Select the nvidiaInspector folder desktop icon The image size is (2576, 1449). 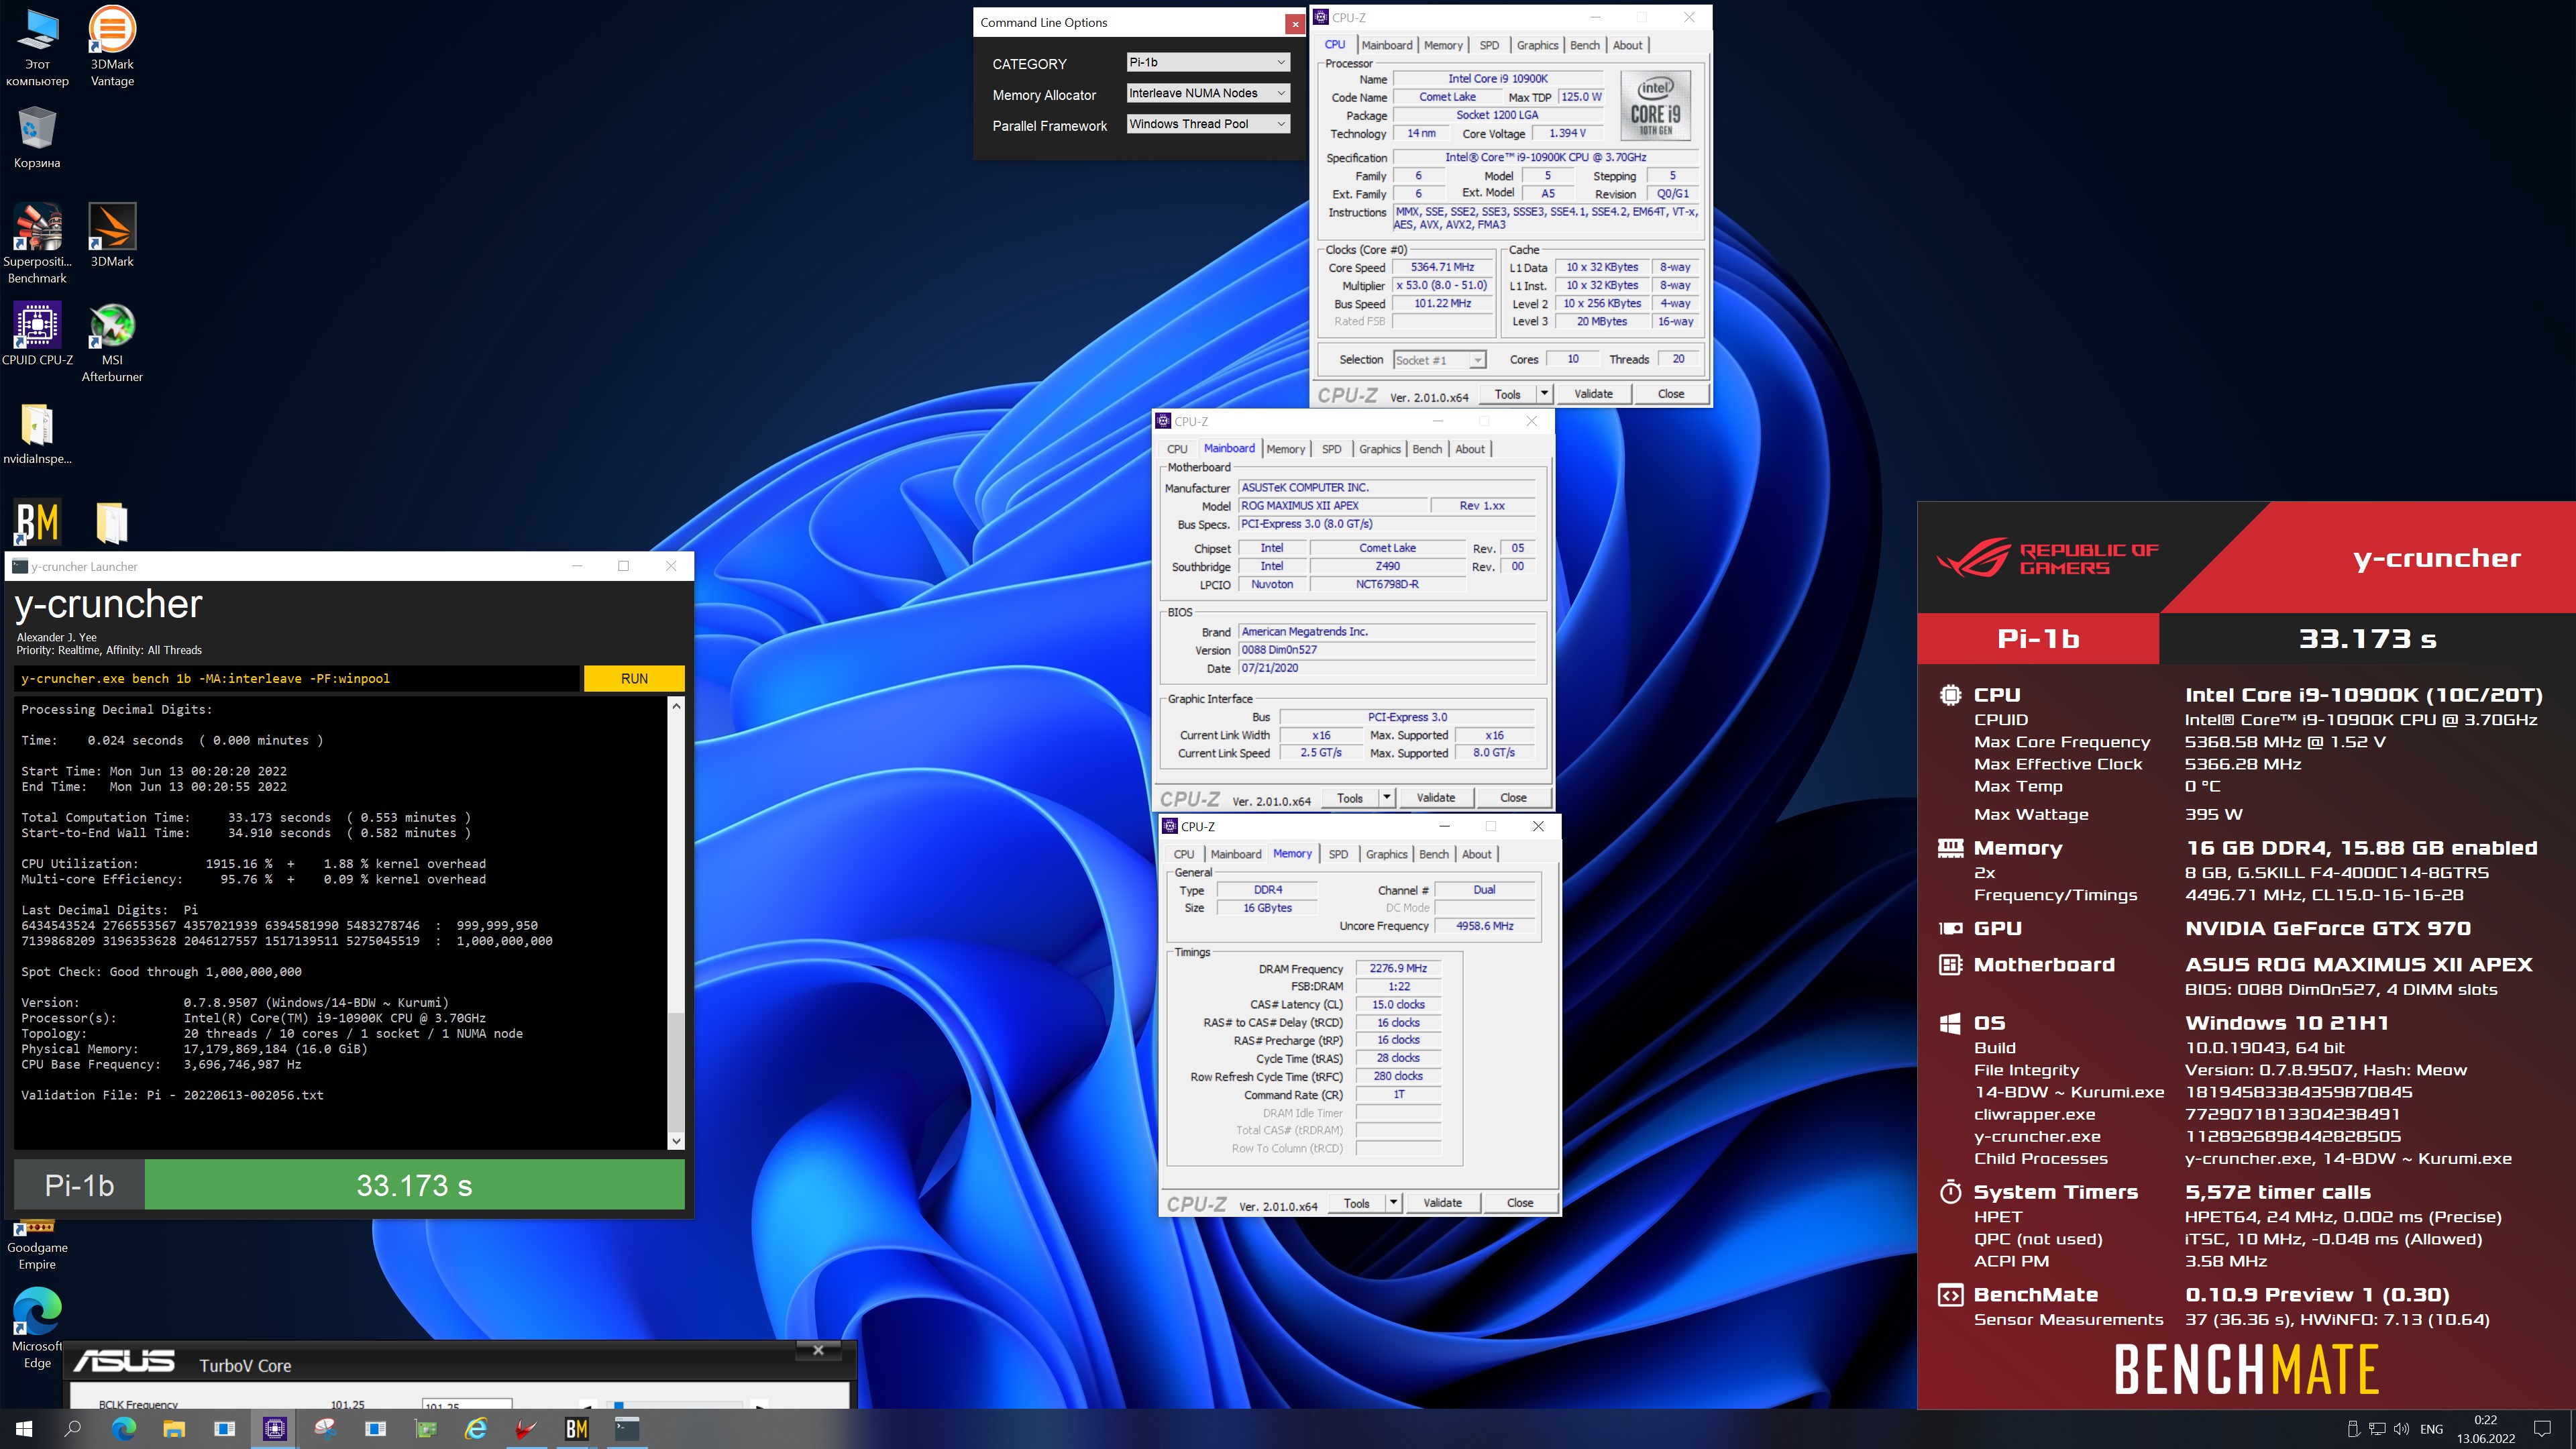pos(37,434)
